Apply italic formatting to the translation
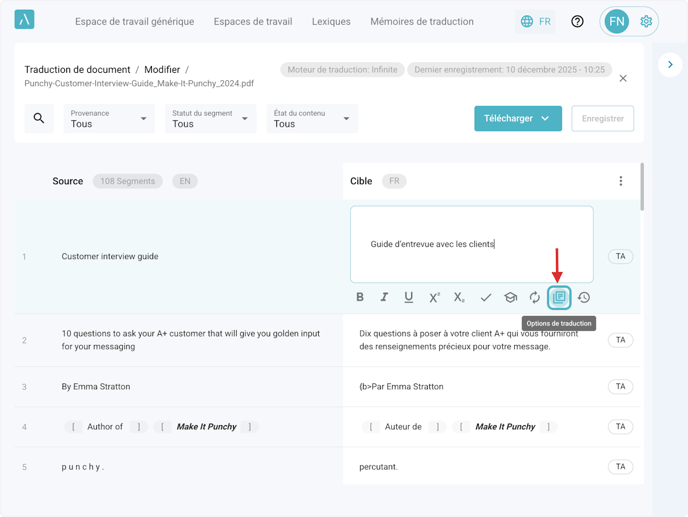 coord(384,297)
